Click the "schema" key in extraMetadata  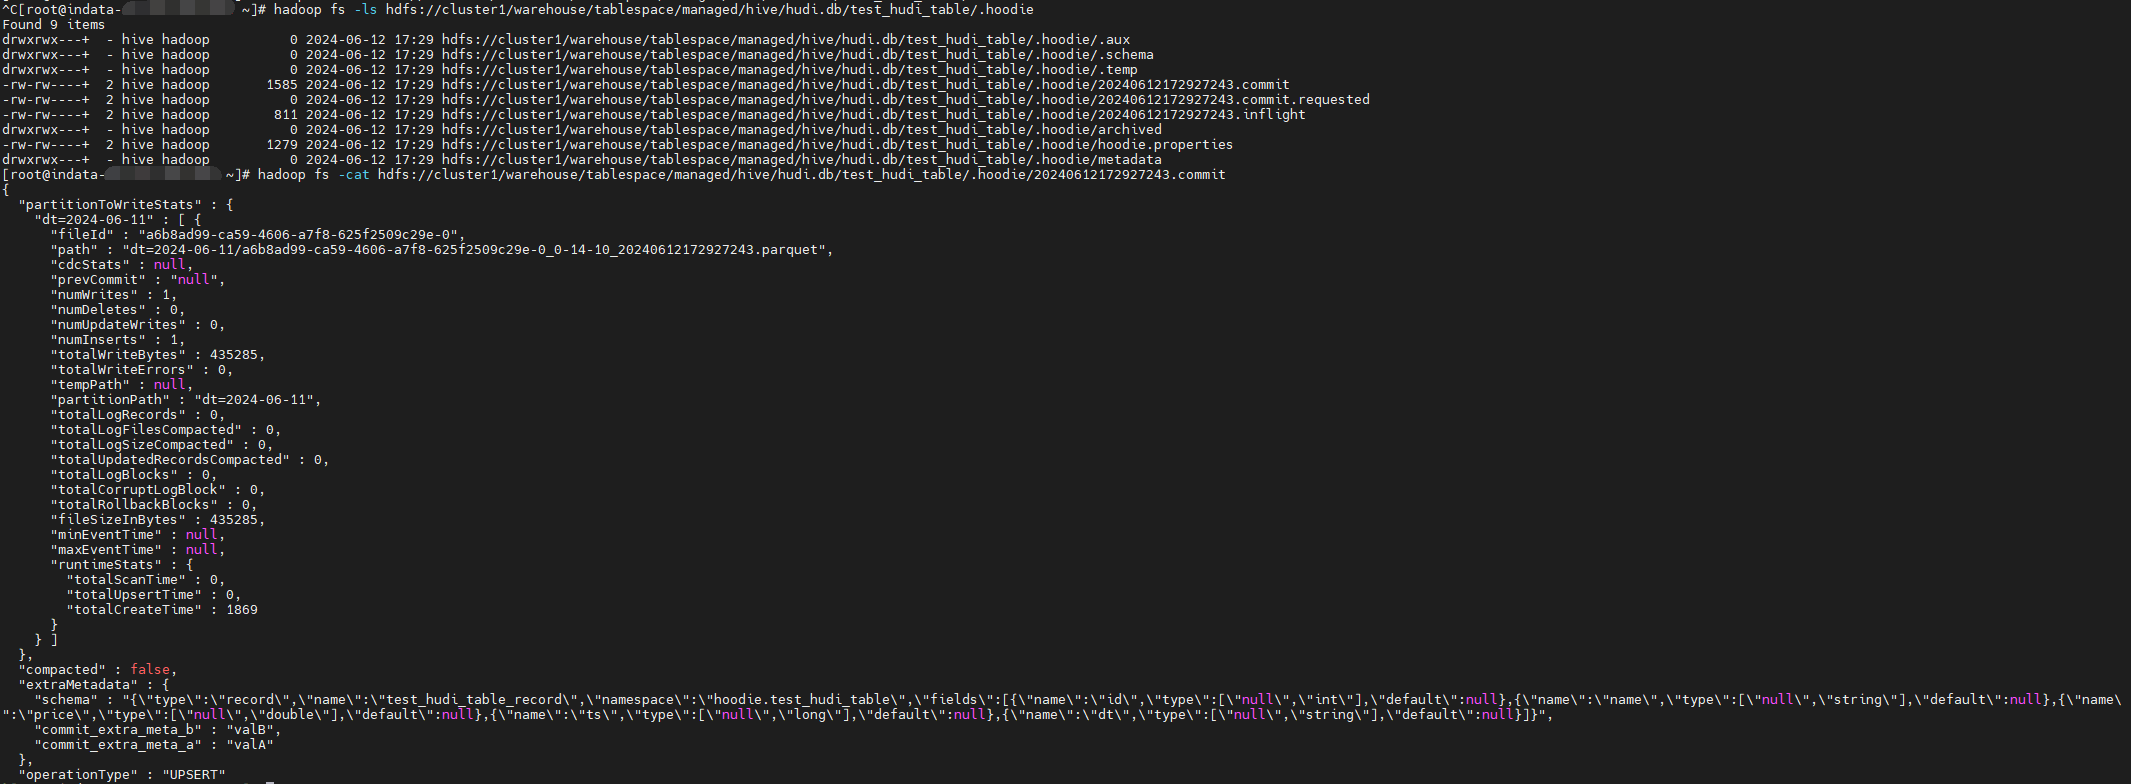tap(66, 700)
